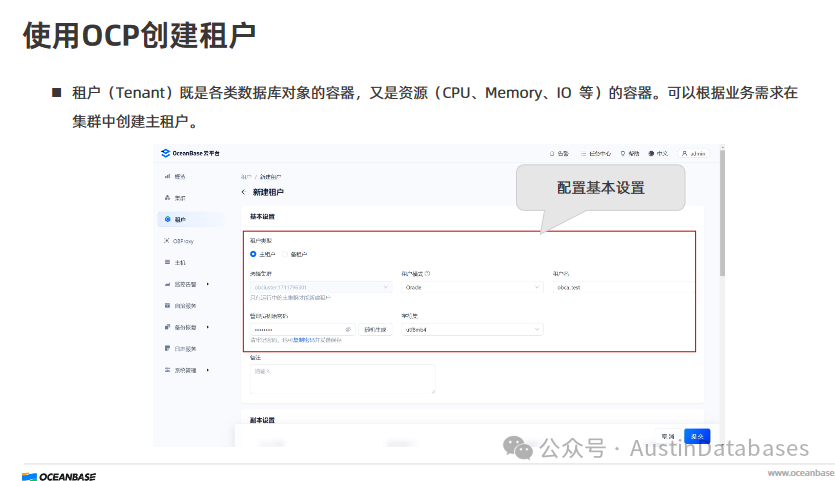
Task: Click the tenant name field containing obca_test
Action: pos(623,287)
